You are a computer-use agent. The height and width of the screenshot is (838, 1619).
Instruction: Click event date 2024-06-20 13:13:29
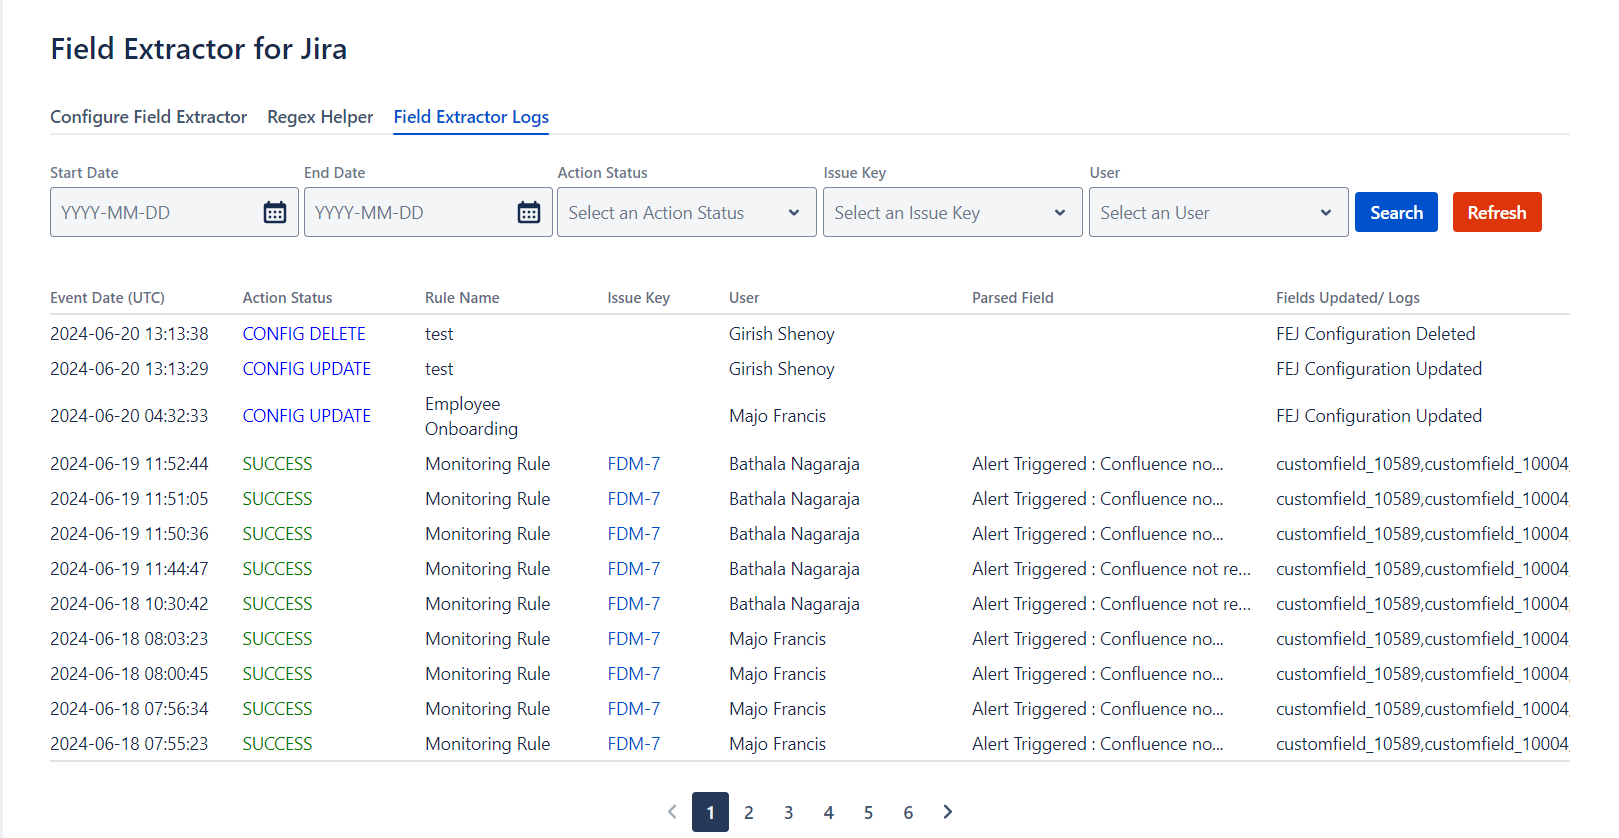(130, 369)
